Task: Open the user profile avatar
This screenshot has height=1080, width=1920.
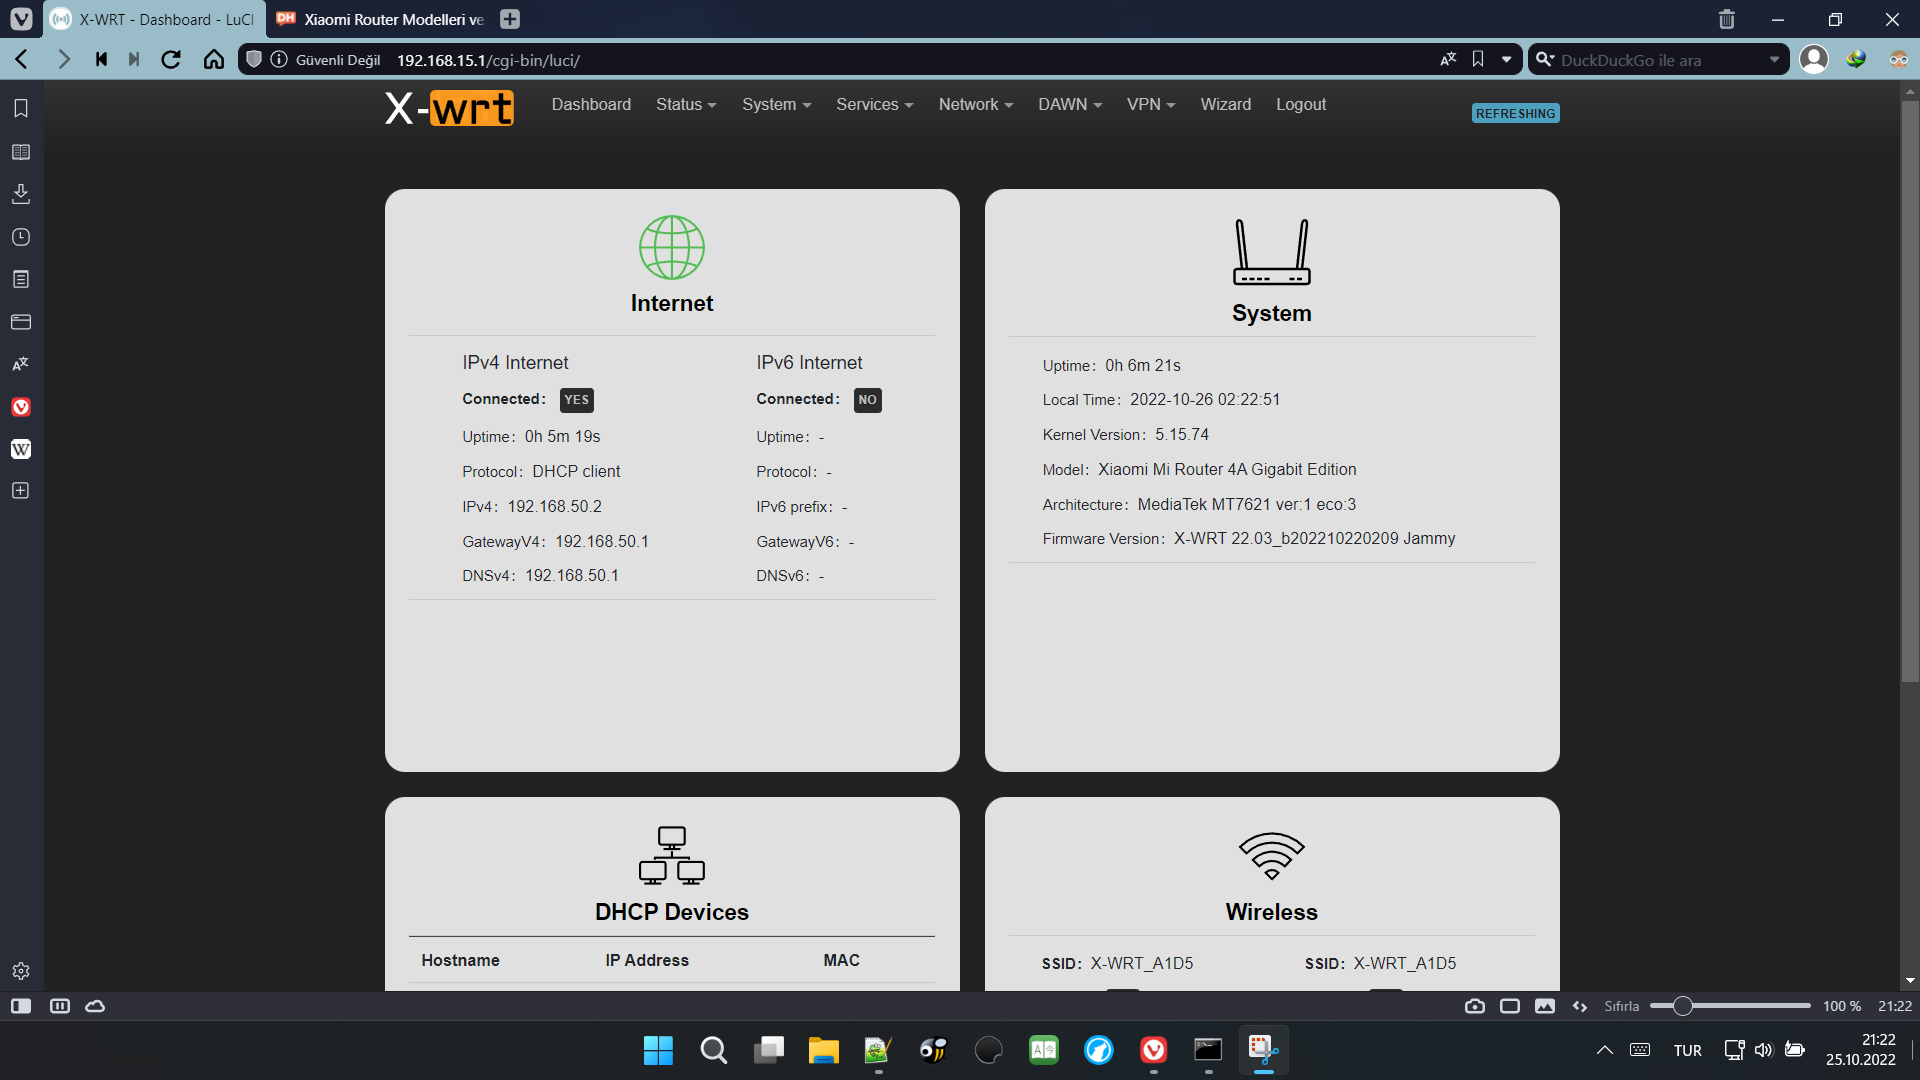Action: click(x=1814, y=60)
